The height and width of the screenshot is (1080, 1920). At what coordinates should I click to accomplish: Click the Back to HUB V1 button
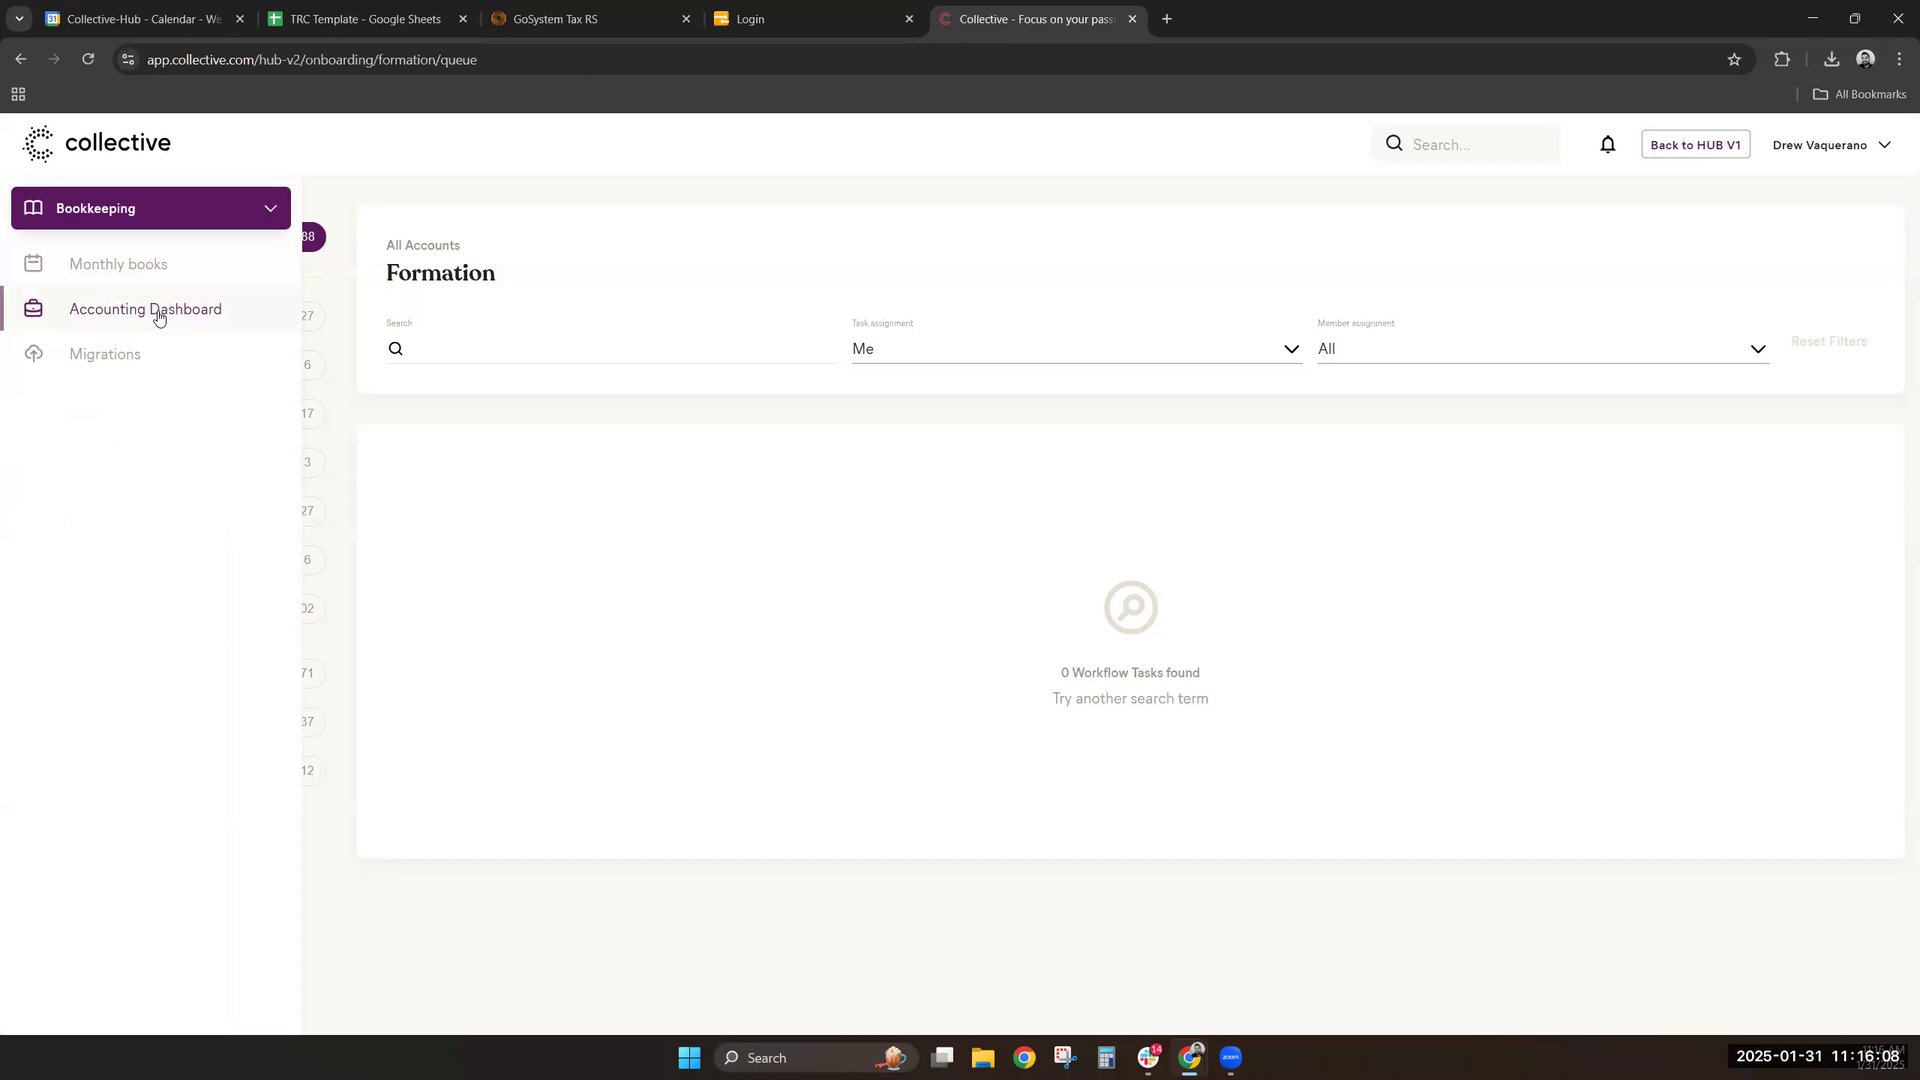point(1695,145)
